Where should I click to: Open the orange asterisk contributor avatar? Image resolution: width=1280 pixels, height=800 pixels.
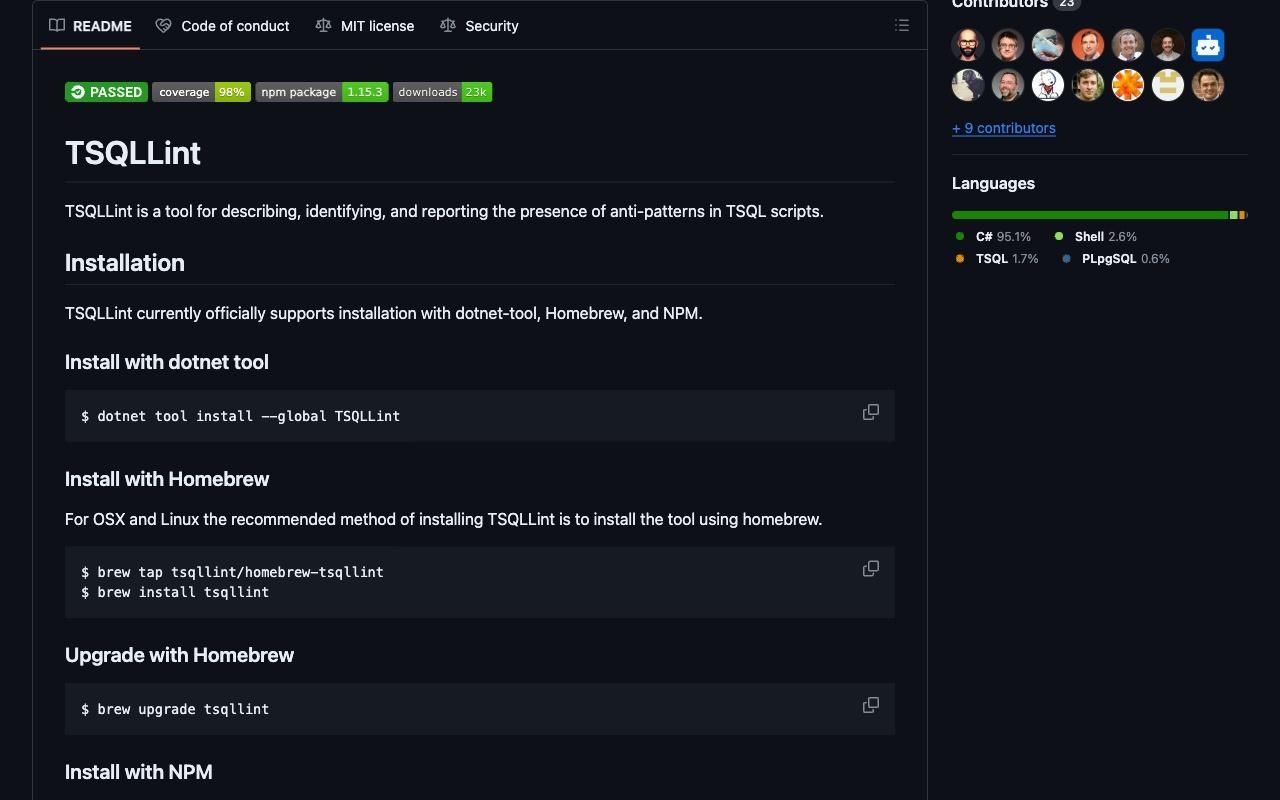tap(1128, 85)
